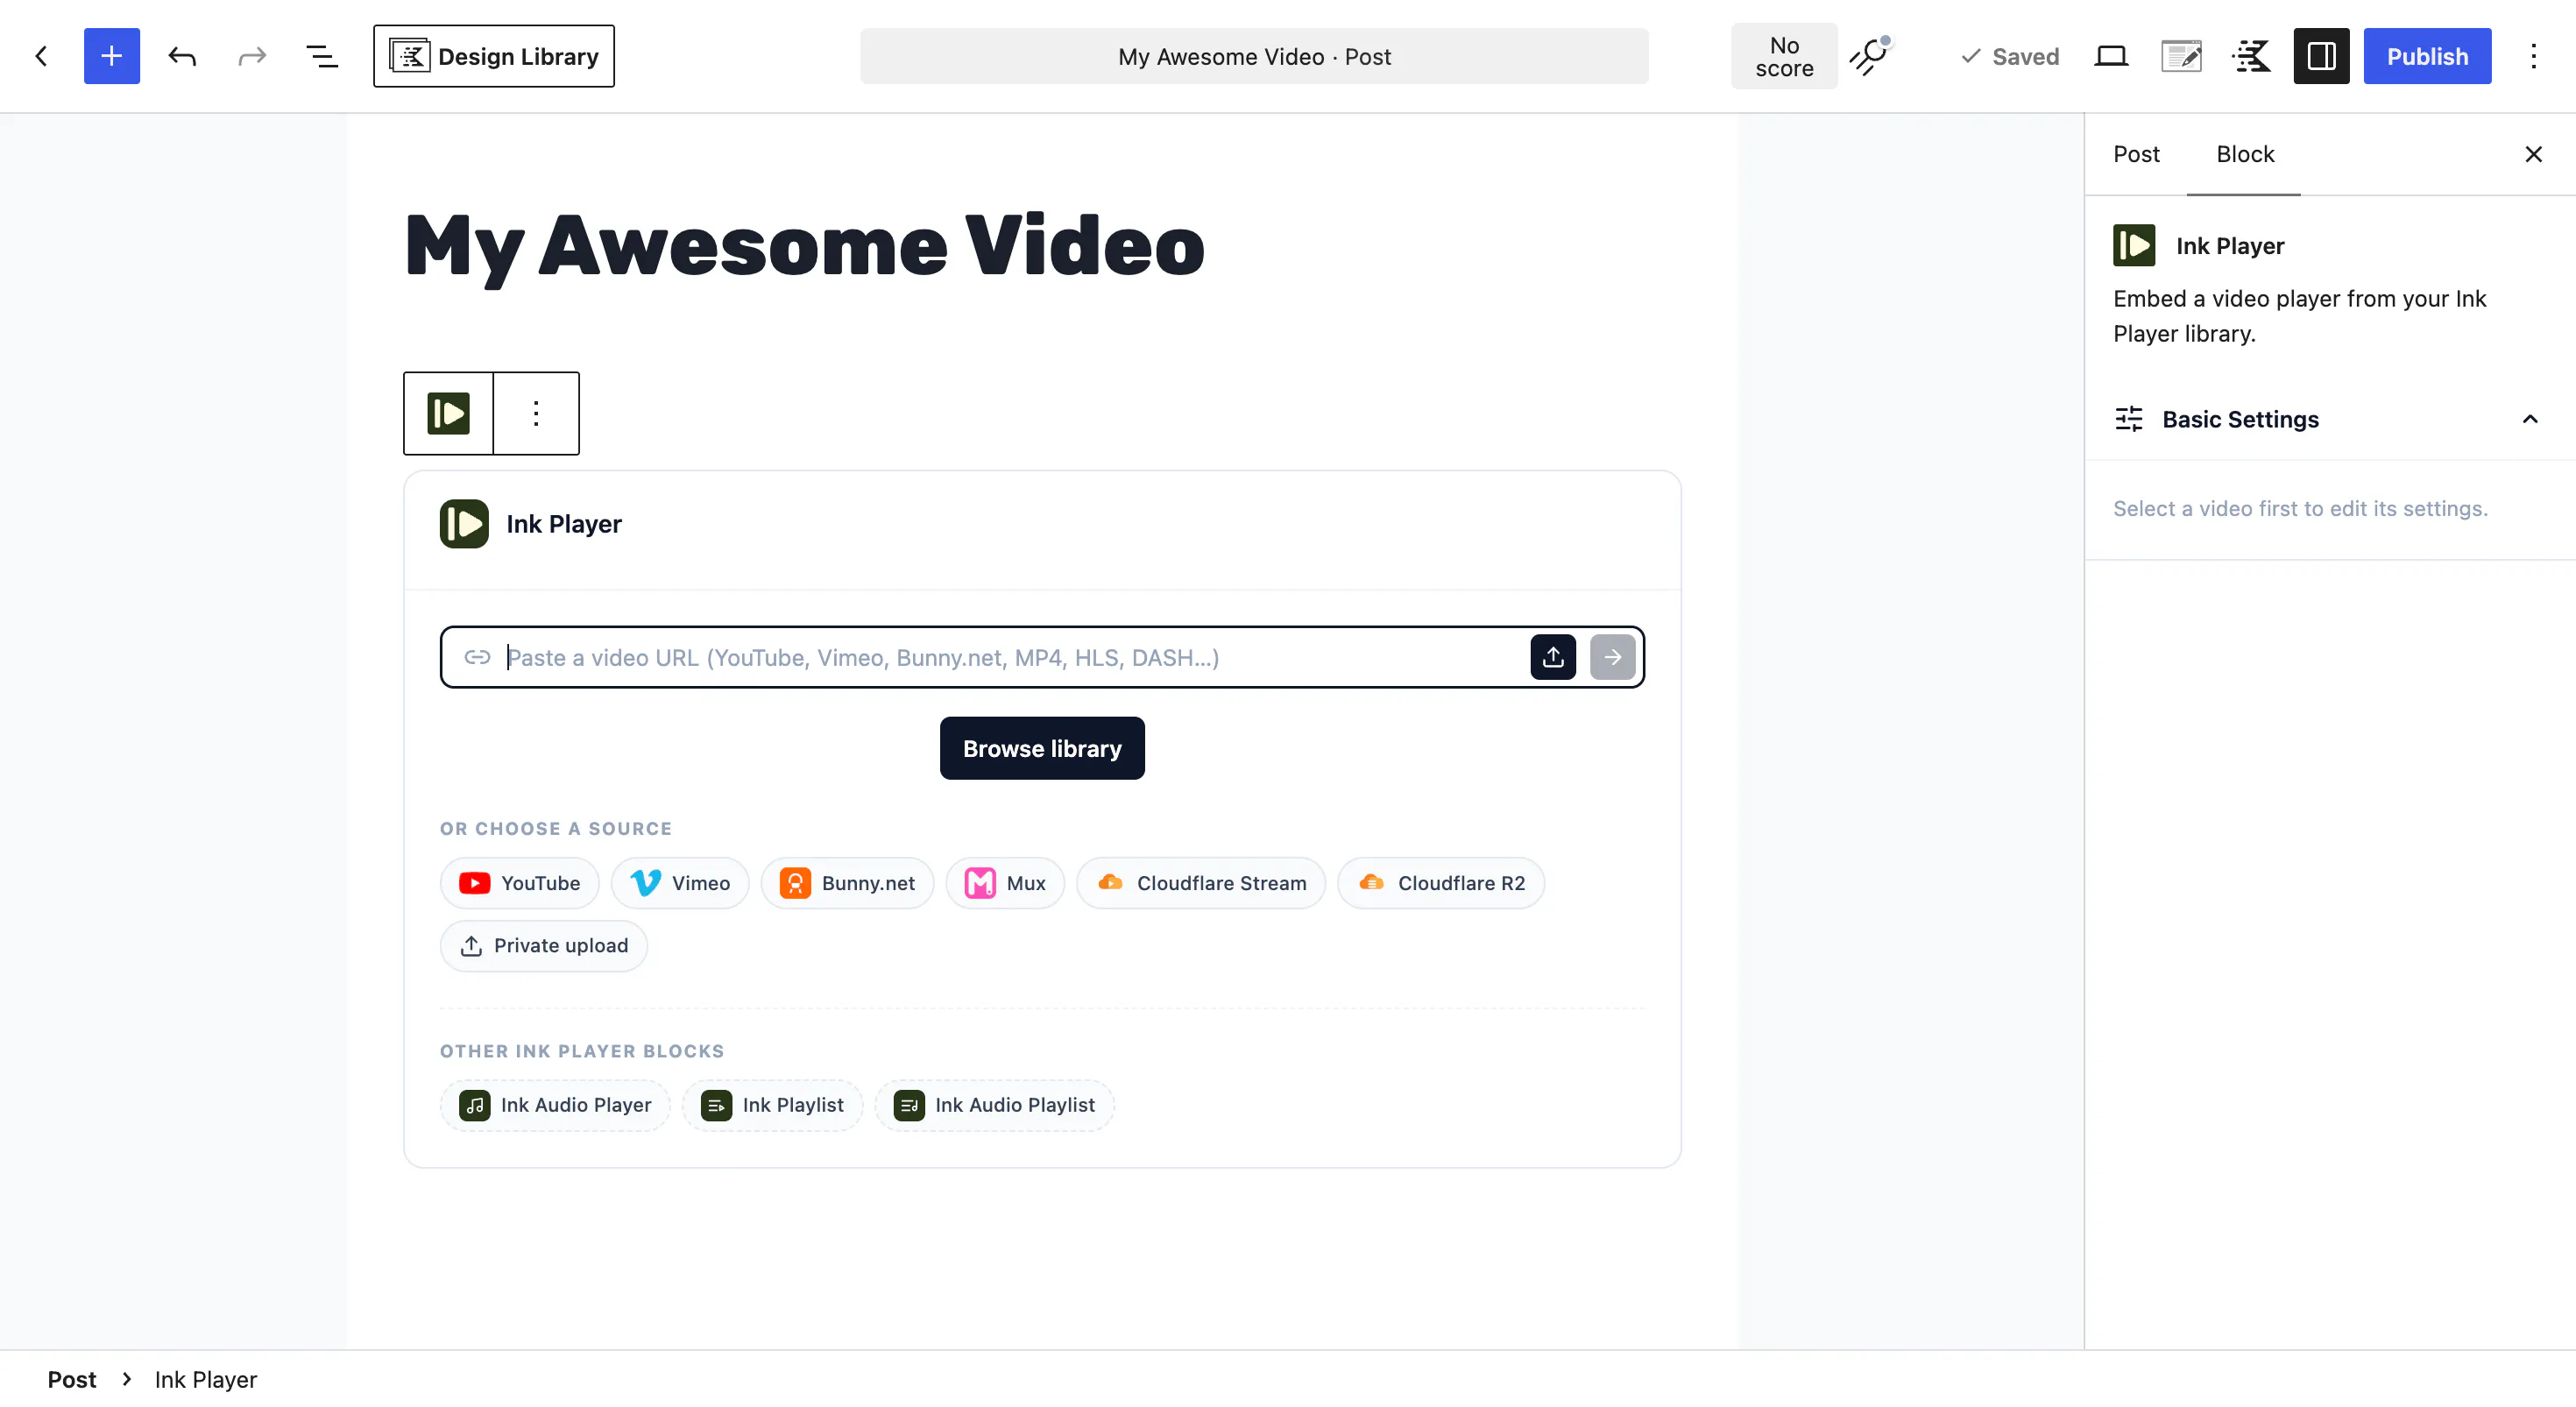This screenshot has height=1407, width=2576.
Task: Switch to the Post tab
Action: coord(2136,154)
